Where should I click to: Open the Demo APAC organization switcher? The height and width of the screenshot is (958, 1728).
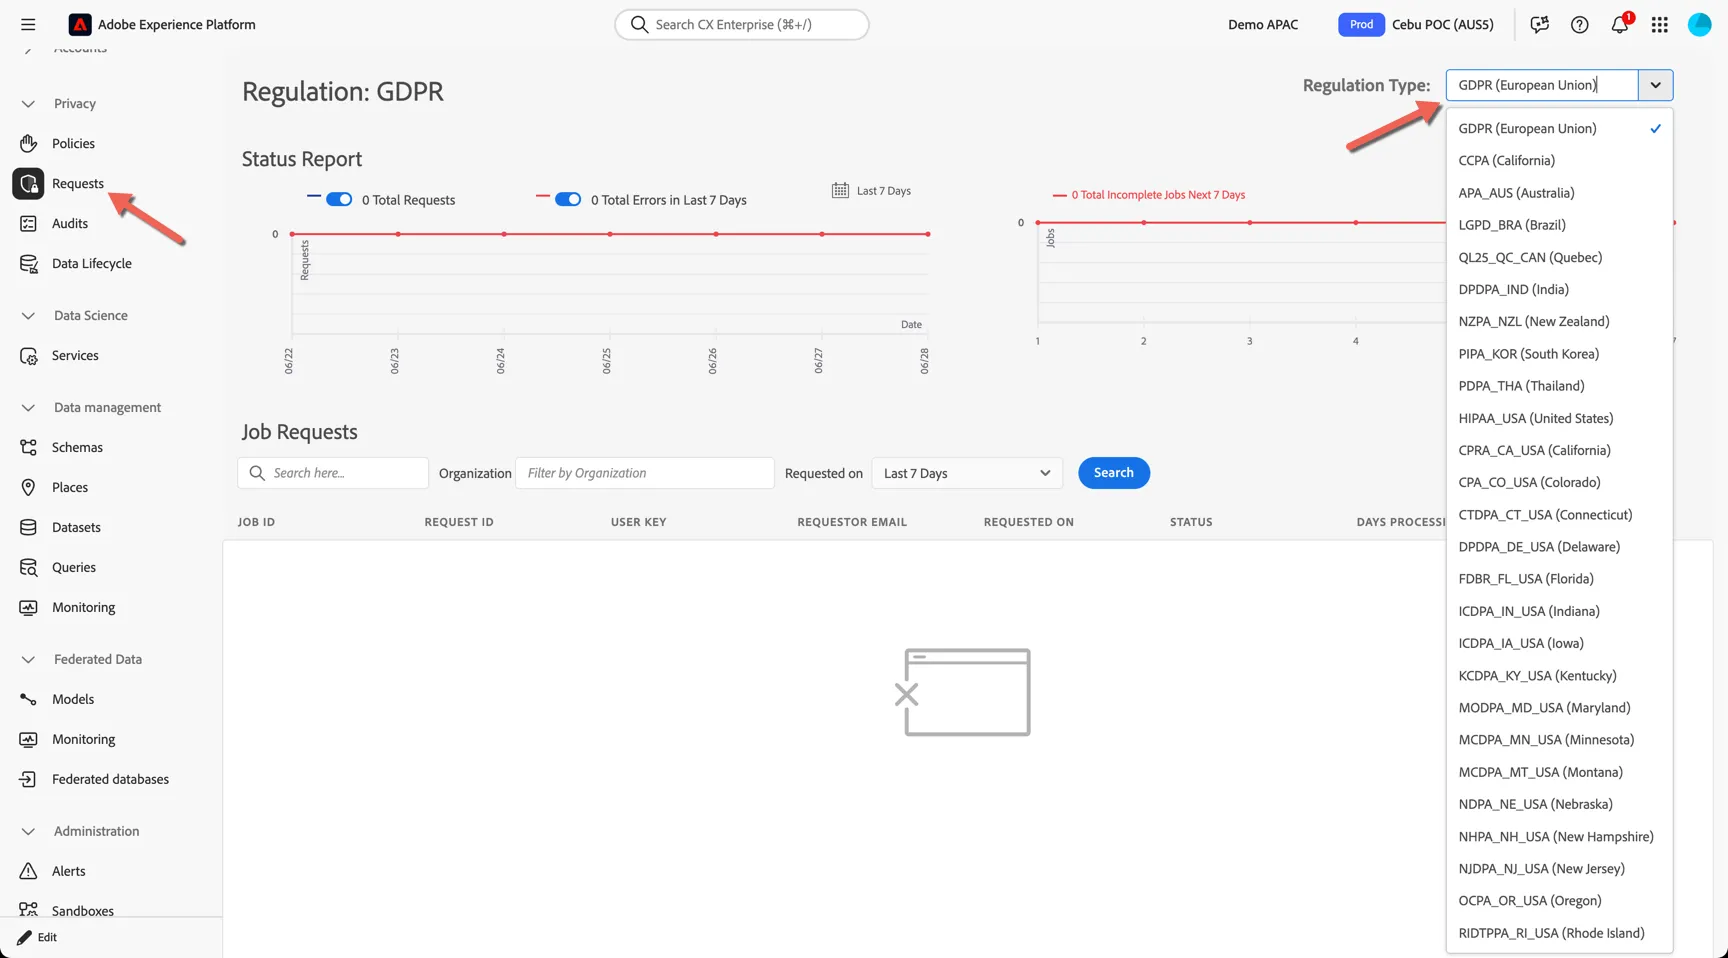(1263, 24)
